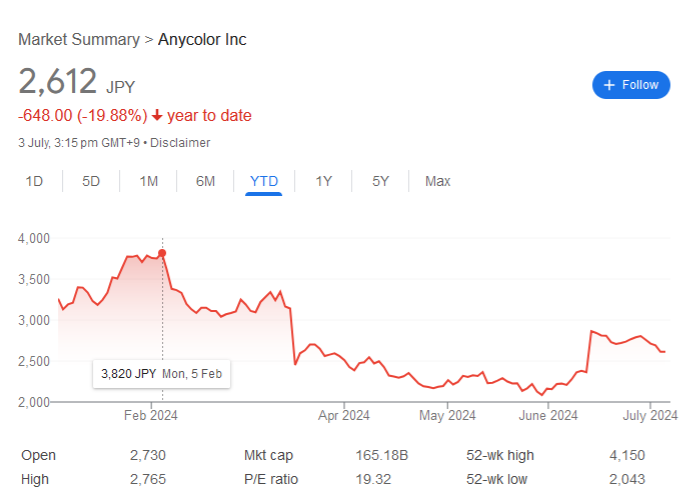Click the 52-wk high value 4,150
Screen dimensions: 700x491
point(627,455)
